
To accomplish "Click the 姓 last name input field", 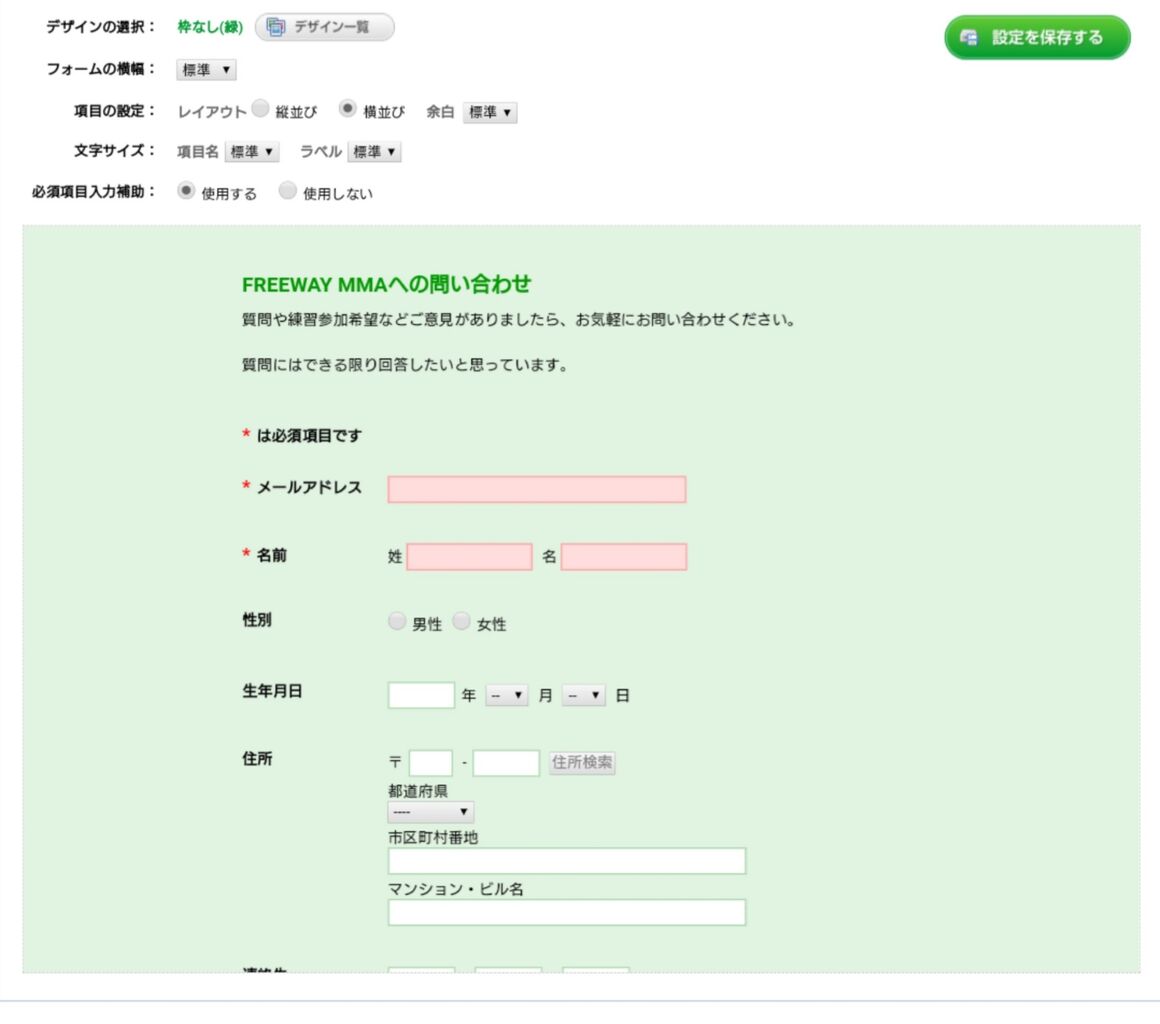I will click(469, 556).
